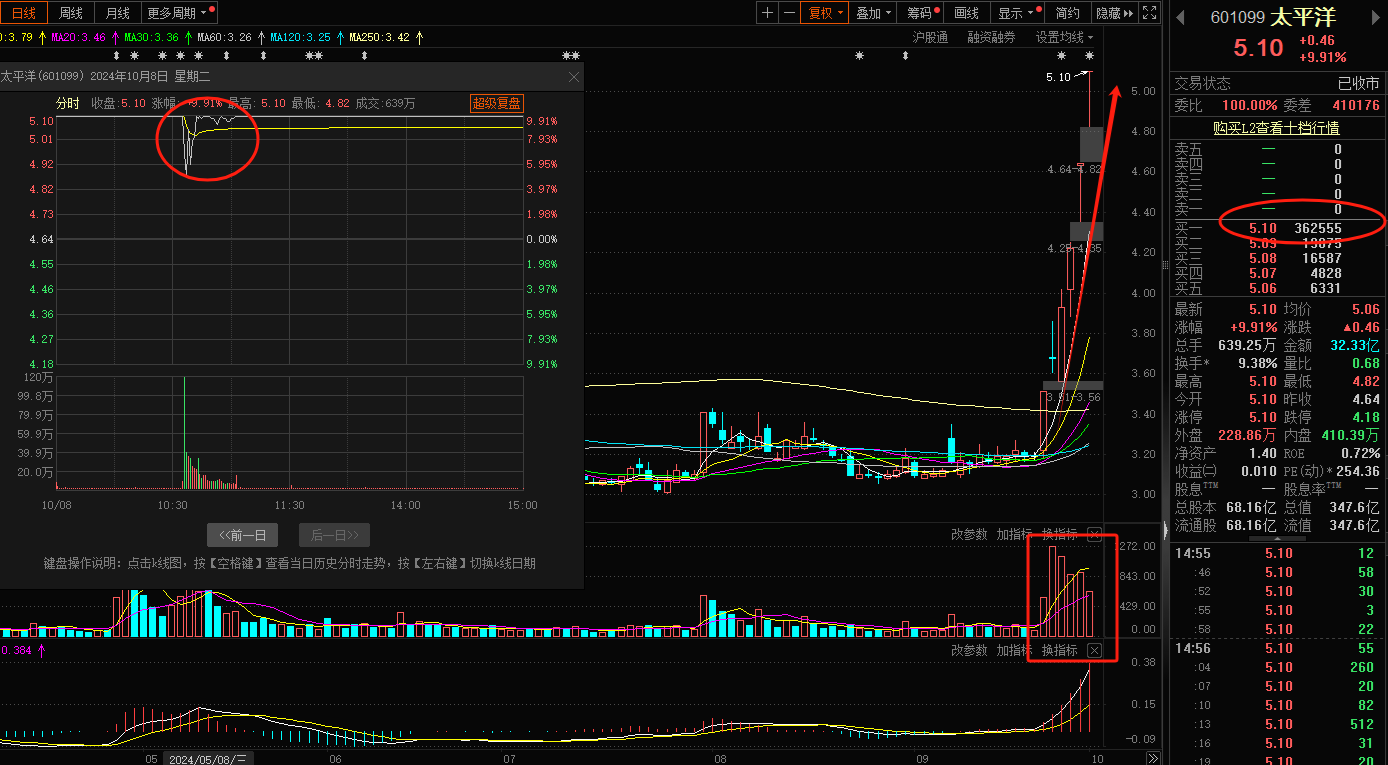Click 改参数 on volume indicator panel
The height and width of the screenshot is (765, 1388).
coord(969,534)
